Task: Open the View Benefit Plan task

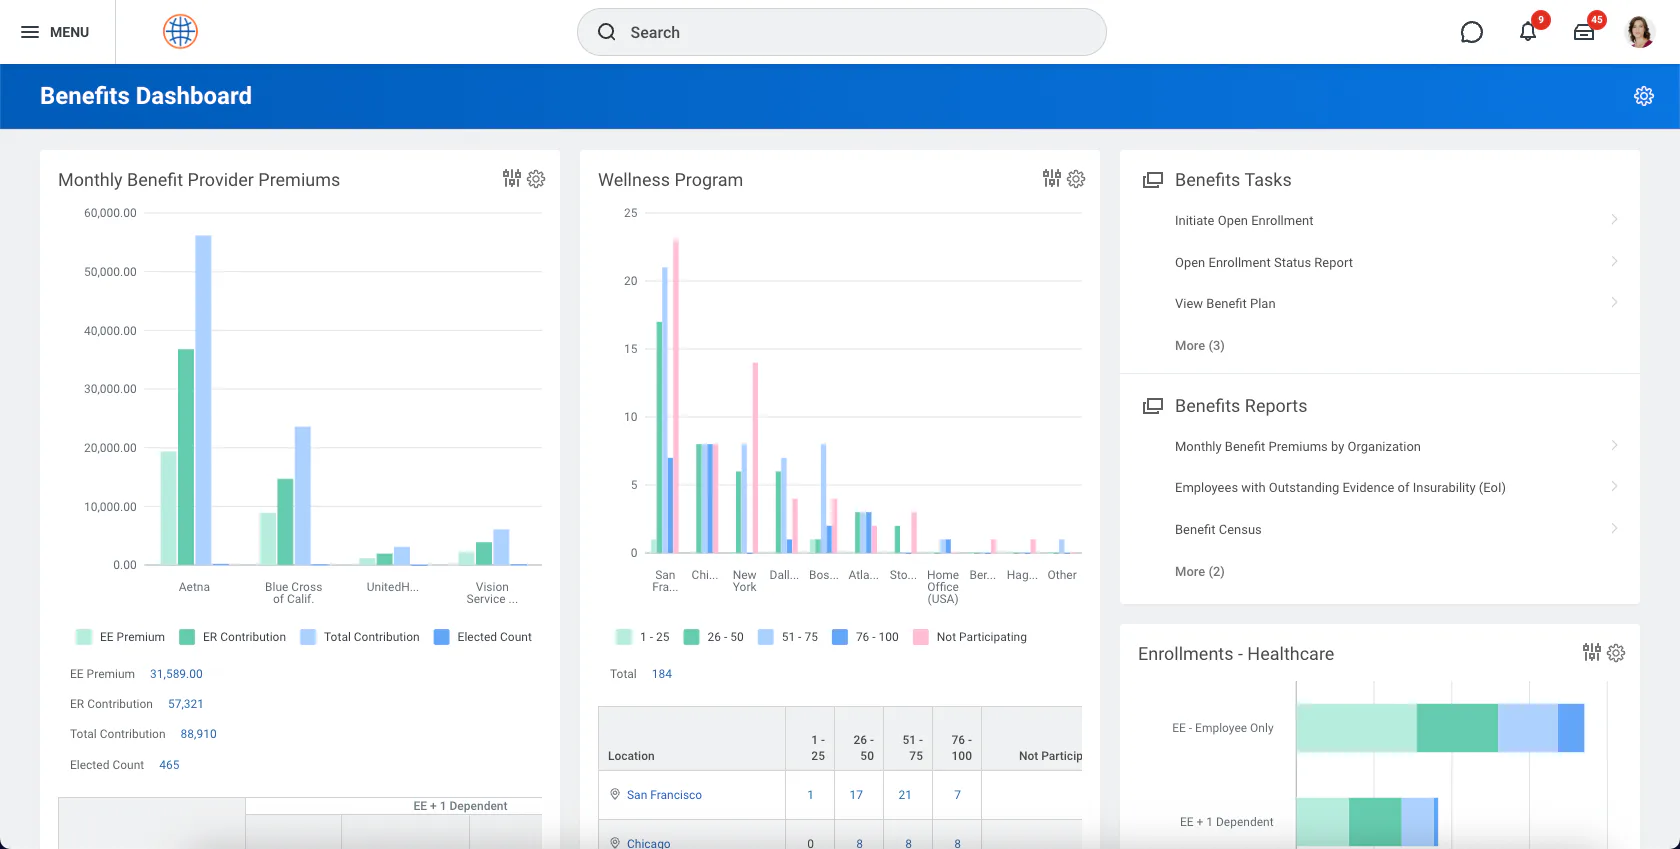Action: coord(1225,304)
